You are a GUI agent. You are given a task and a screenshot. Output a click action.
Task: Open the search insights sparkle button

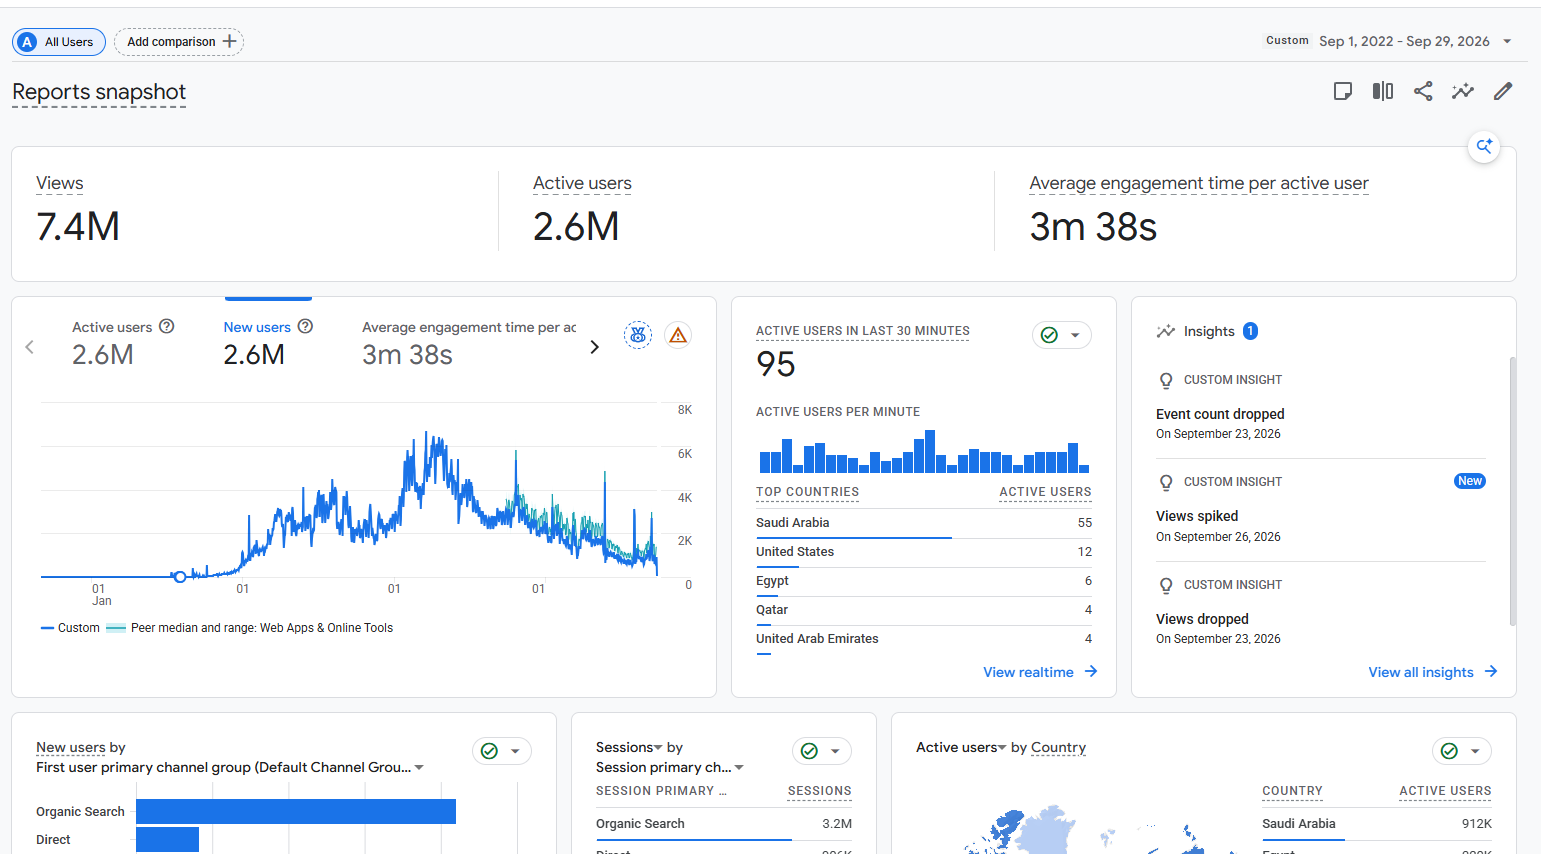point(1484,146)
